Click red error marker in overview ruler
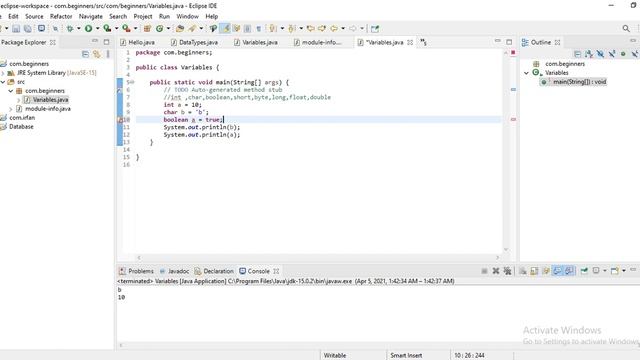 513,120
